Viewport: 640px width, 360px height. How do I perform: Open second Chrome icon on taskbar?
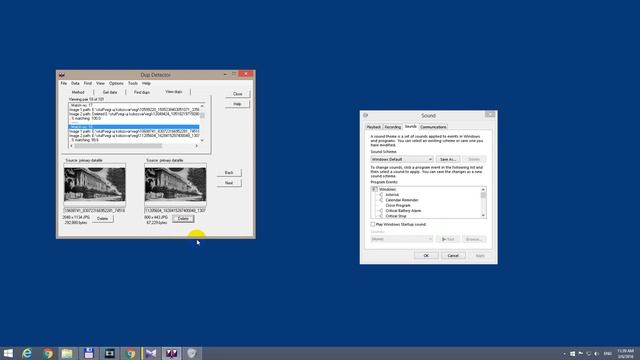[x=130, y=353]
